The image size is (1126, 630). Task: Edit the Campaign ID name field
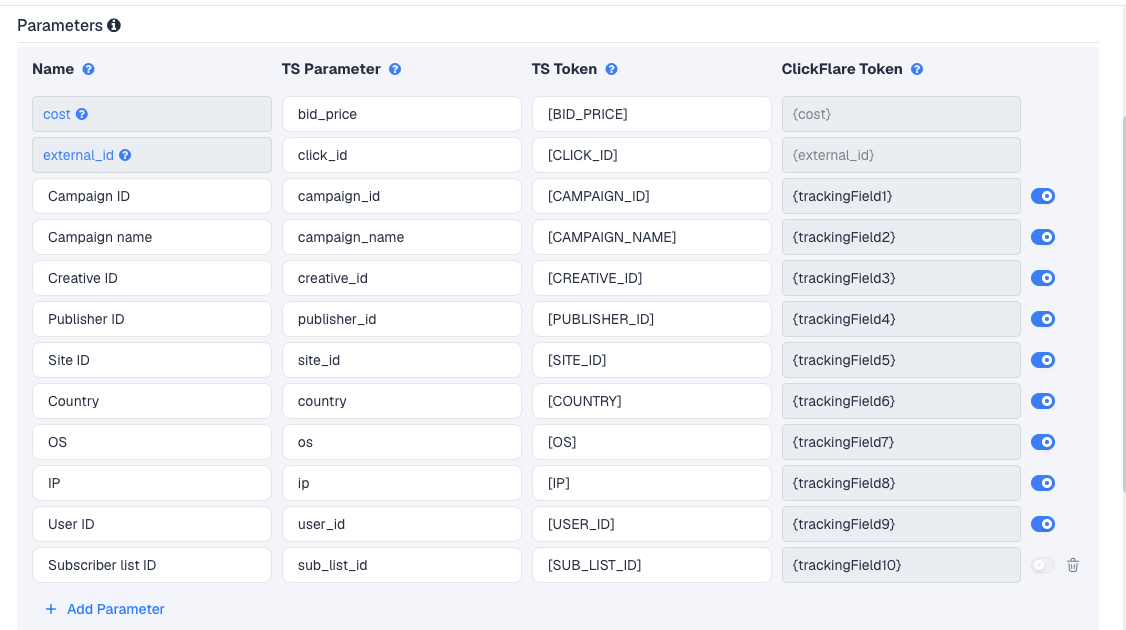tap(152, 196)
